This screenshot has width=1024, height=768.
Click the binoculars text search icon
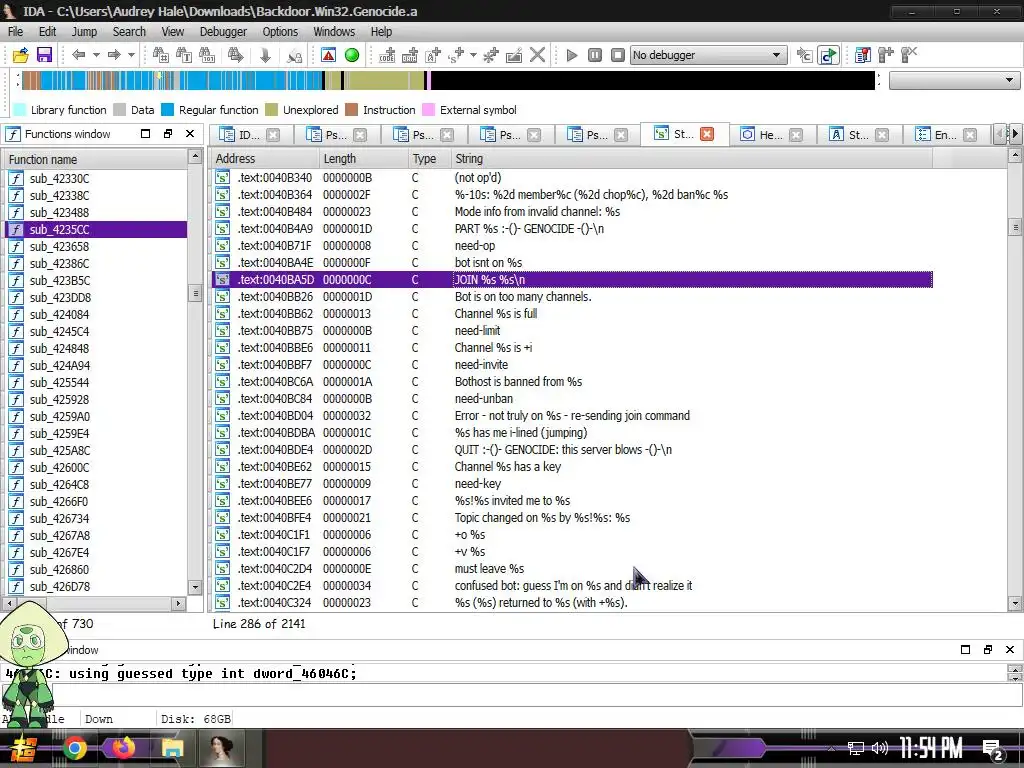(184, 56)
